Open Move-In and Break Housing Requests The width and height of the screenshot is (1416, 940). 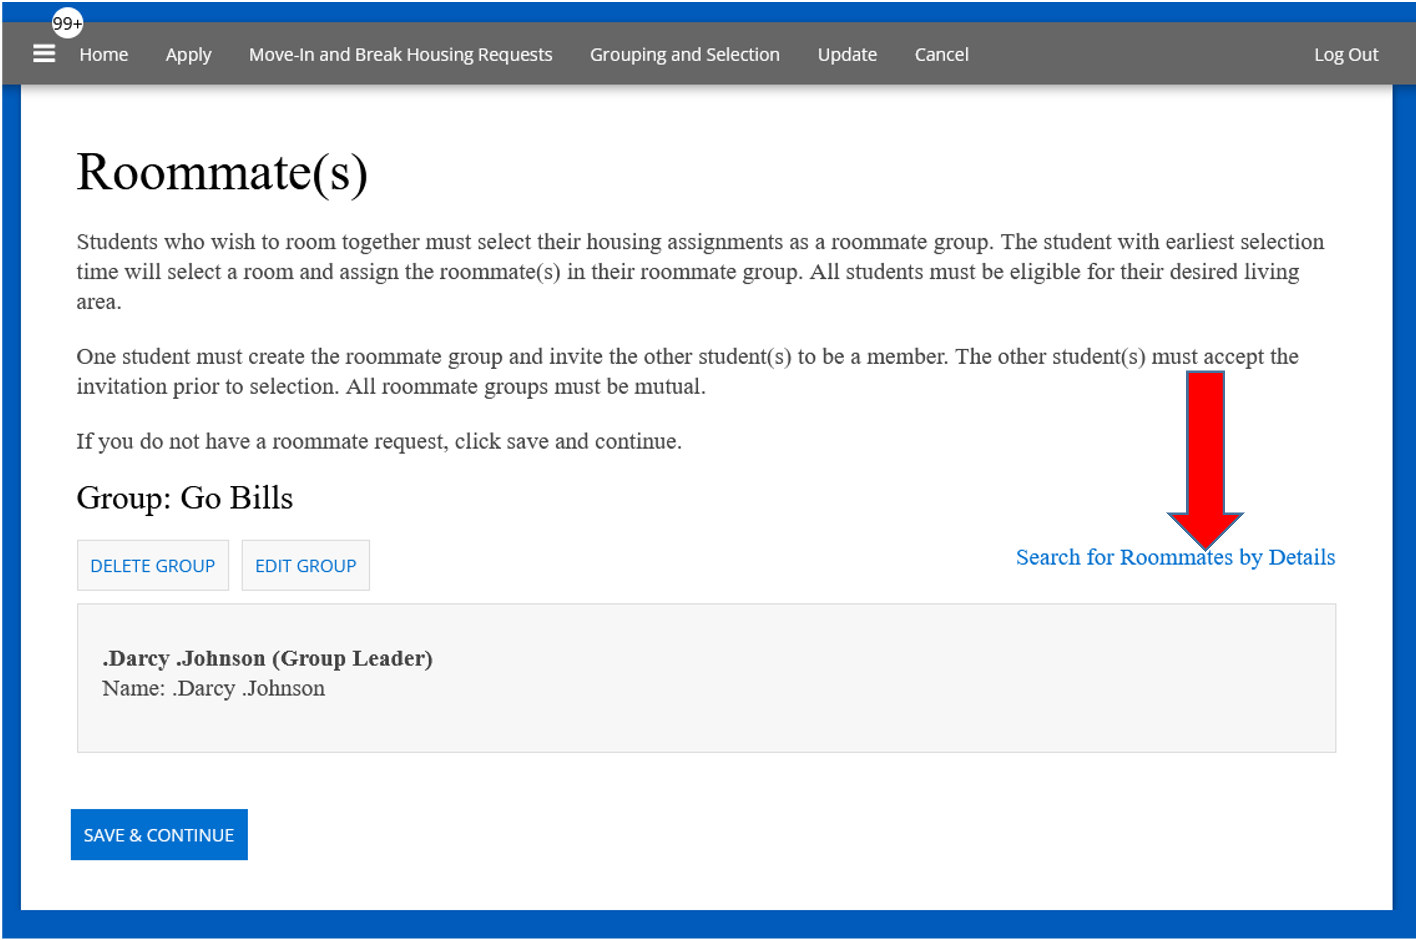pyautogui.click(x=400, y=55)
